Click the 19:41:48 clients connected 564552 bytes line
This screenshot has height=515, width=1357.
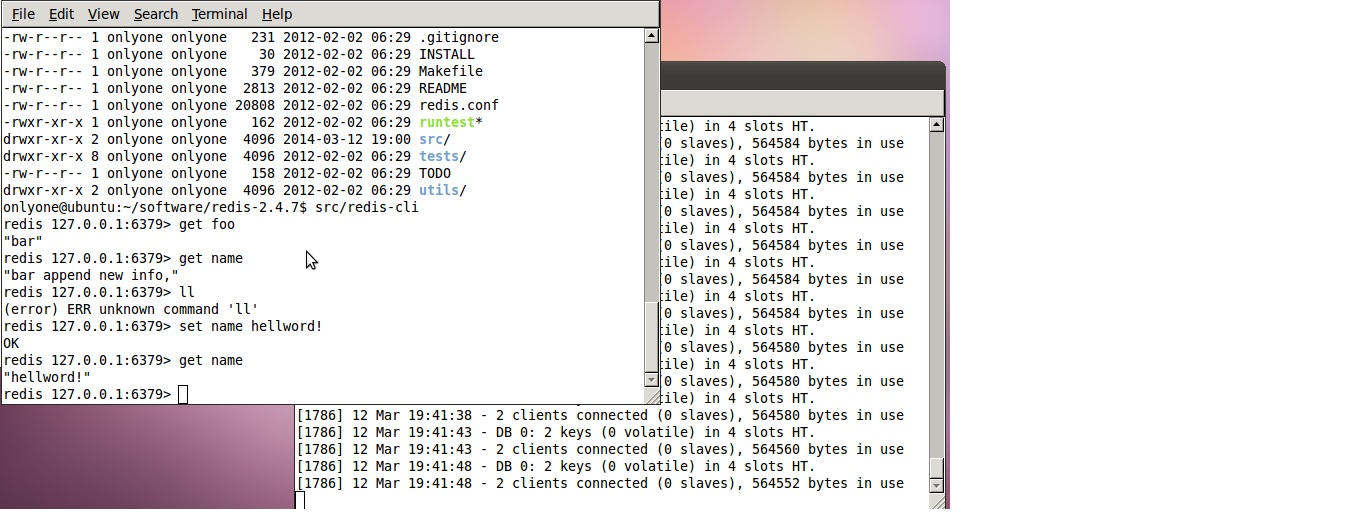600,483
